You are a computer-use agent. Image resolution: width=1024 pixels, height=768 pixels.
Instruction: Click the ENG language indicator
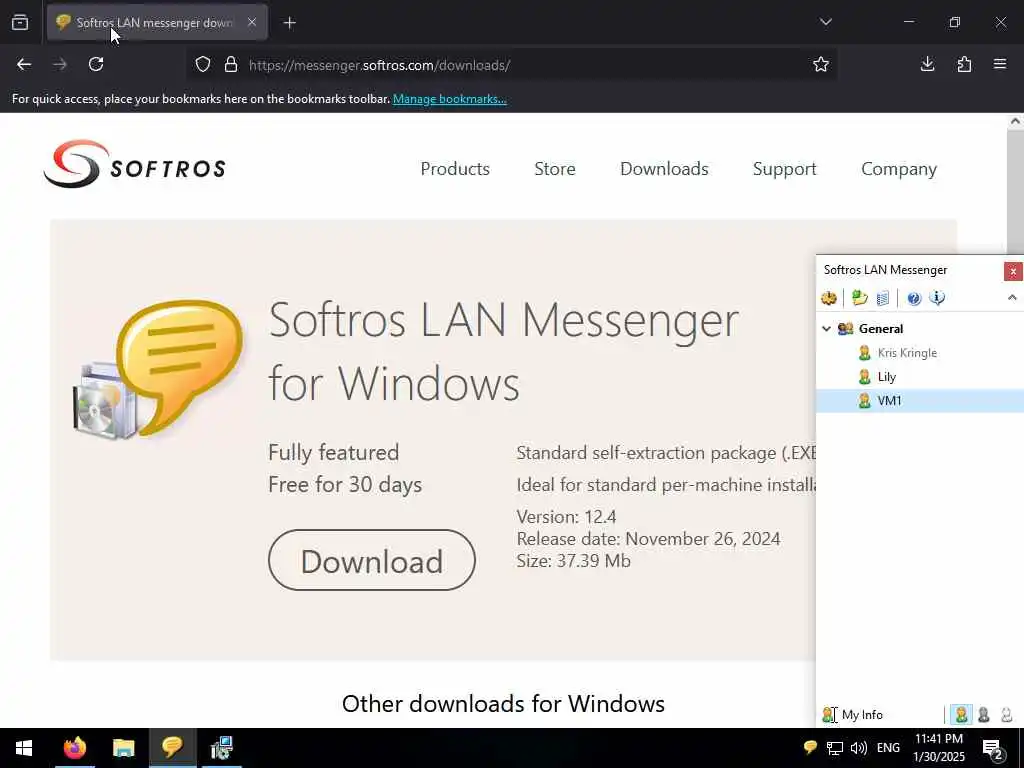pos(888,748)
